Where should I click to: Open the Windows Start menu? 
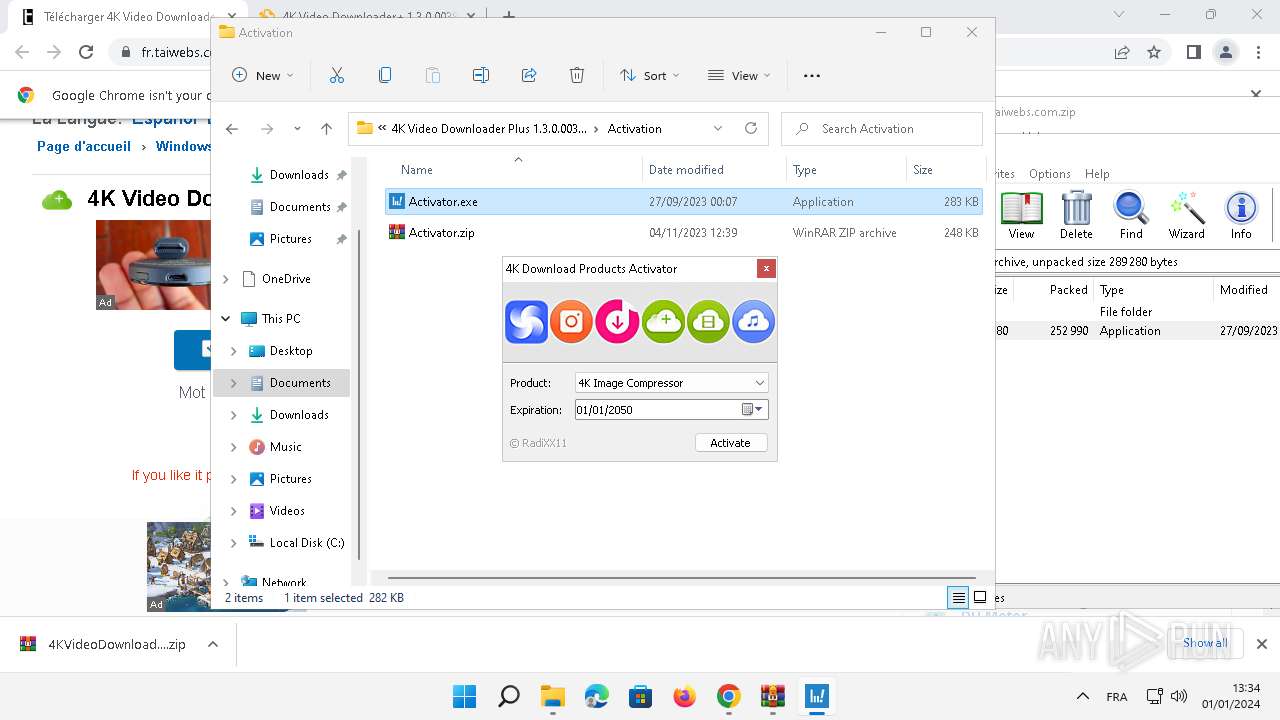[x=464, y=696]
